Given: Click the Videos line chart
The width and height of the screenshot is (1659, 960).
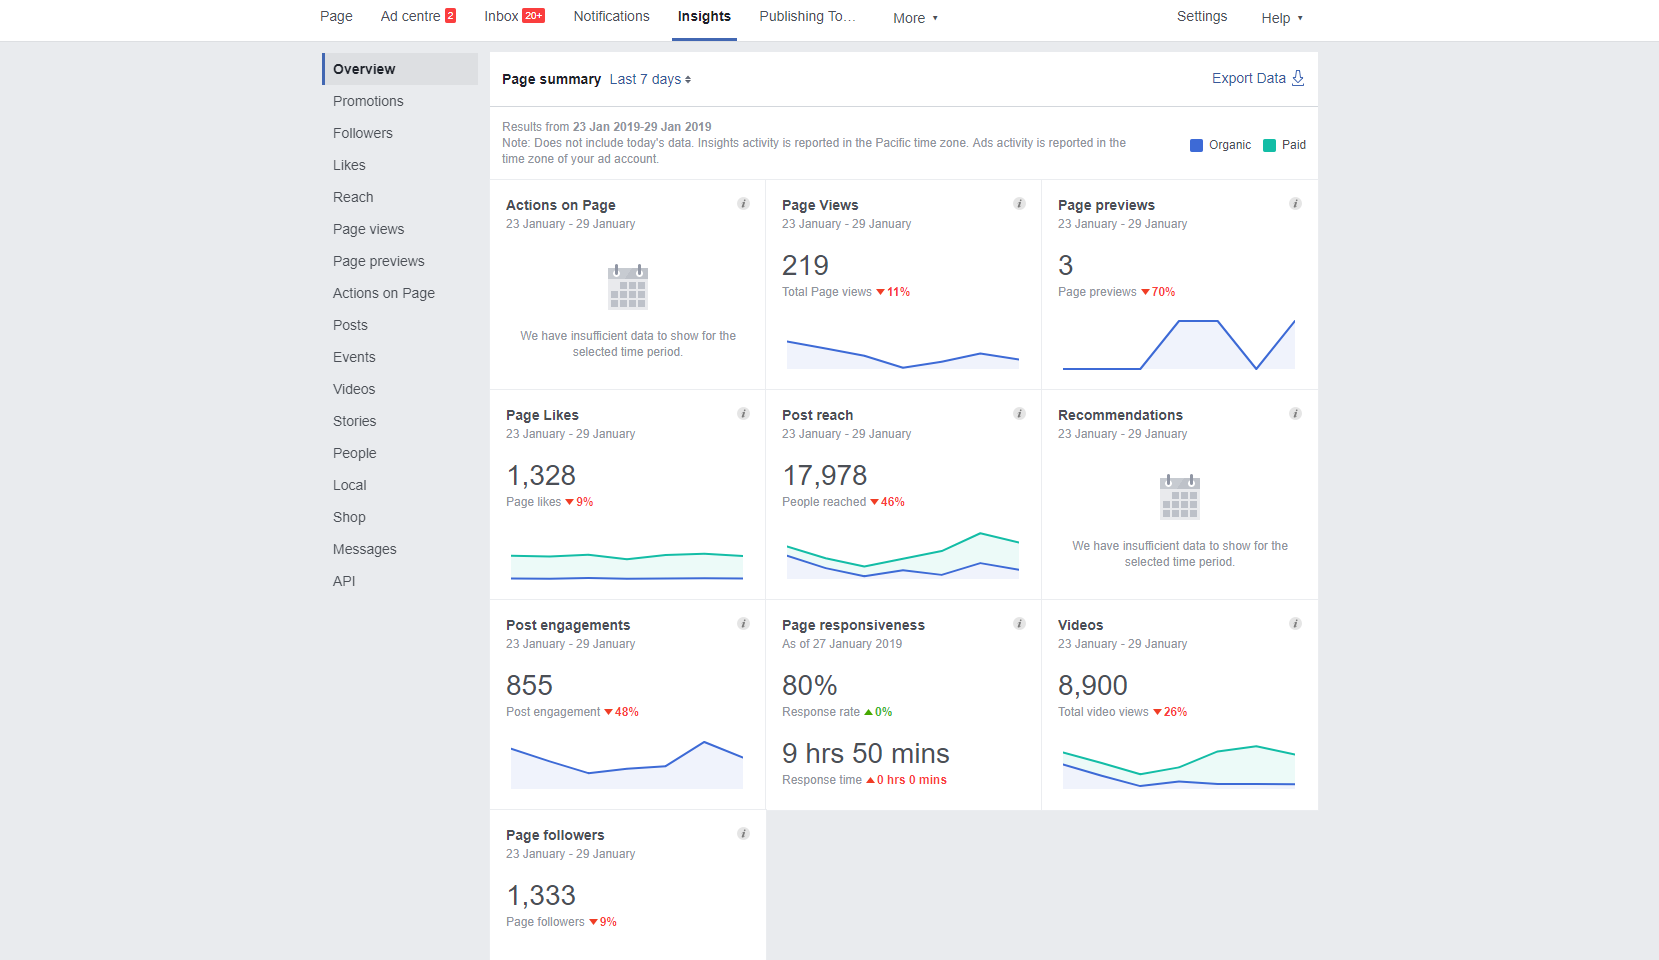Looking at the screenshot, I should tap(1179, 767).
